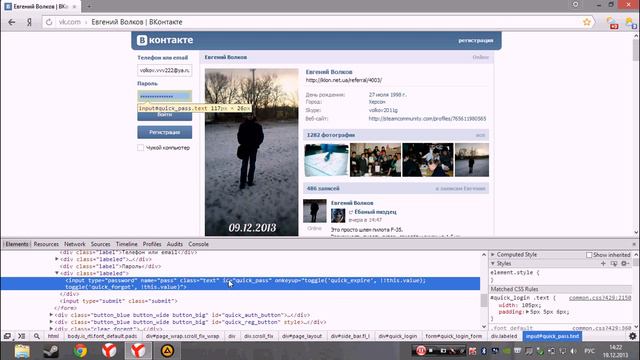Go back with the browser back arrow

click(11, 22)
